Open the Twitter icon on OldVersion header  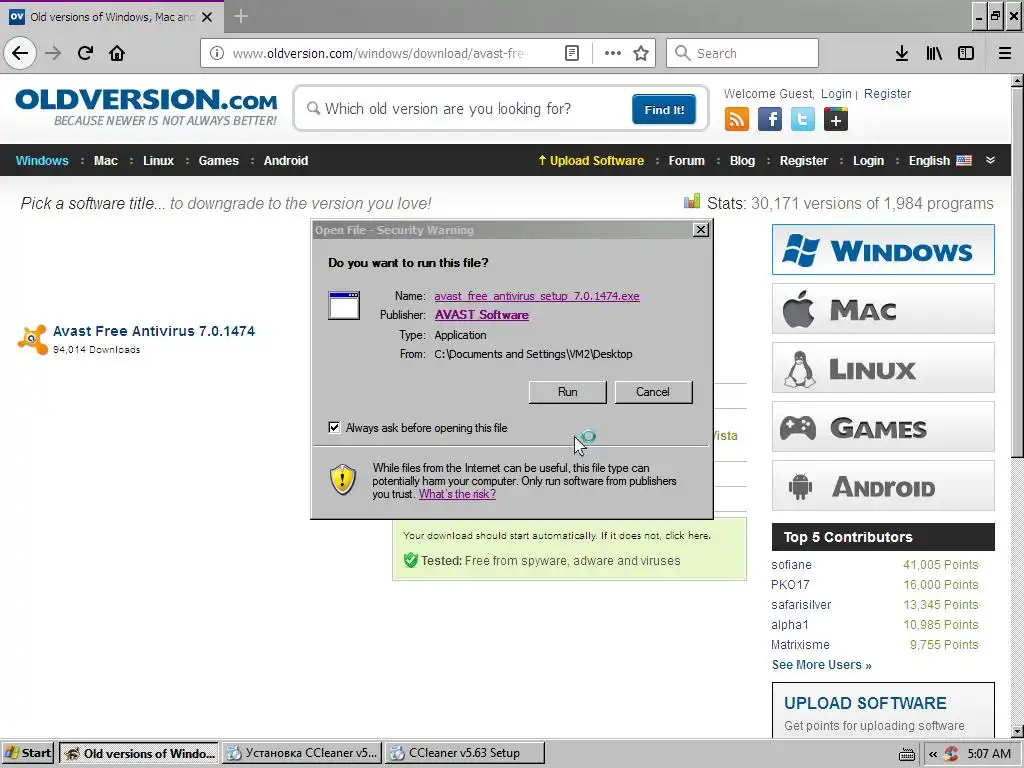coord(803,120)
